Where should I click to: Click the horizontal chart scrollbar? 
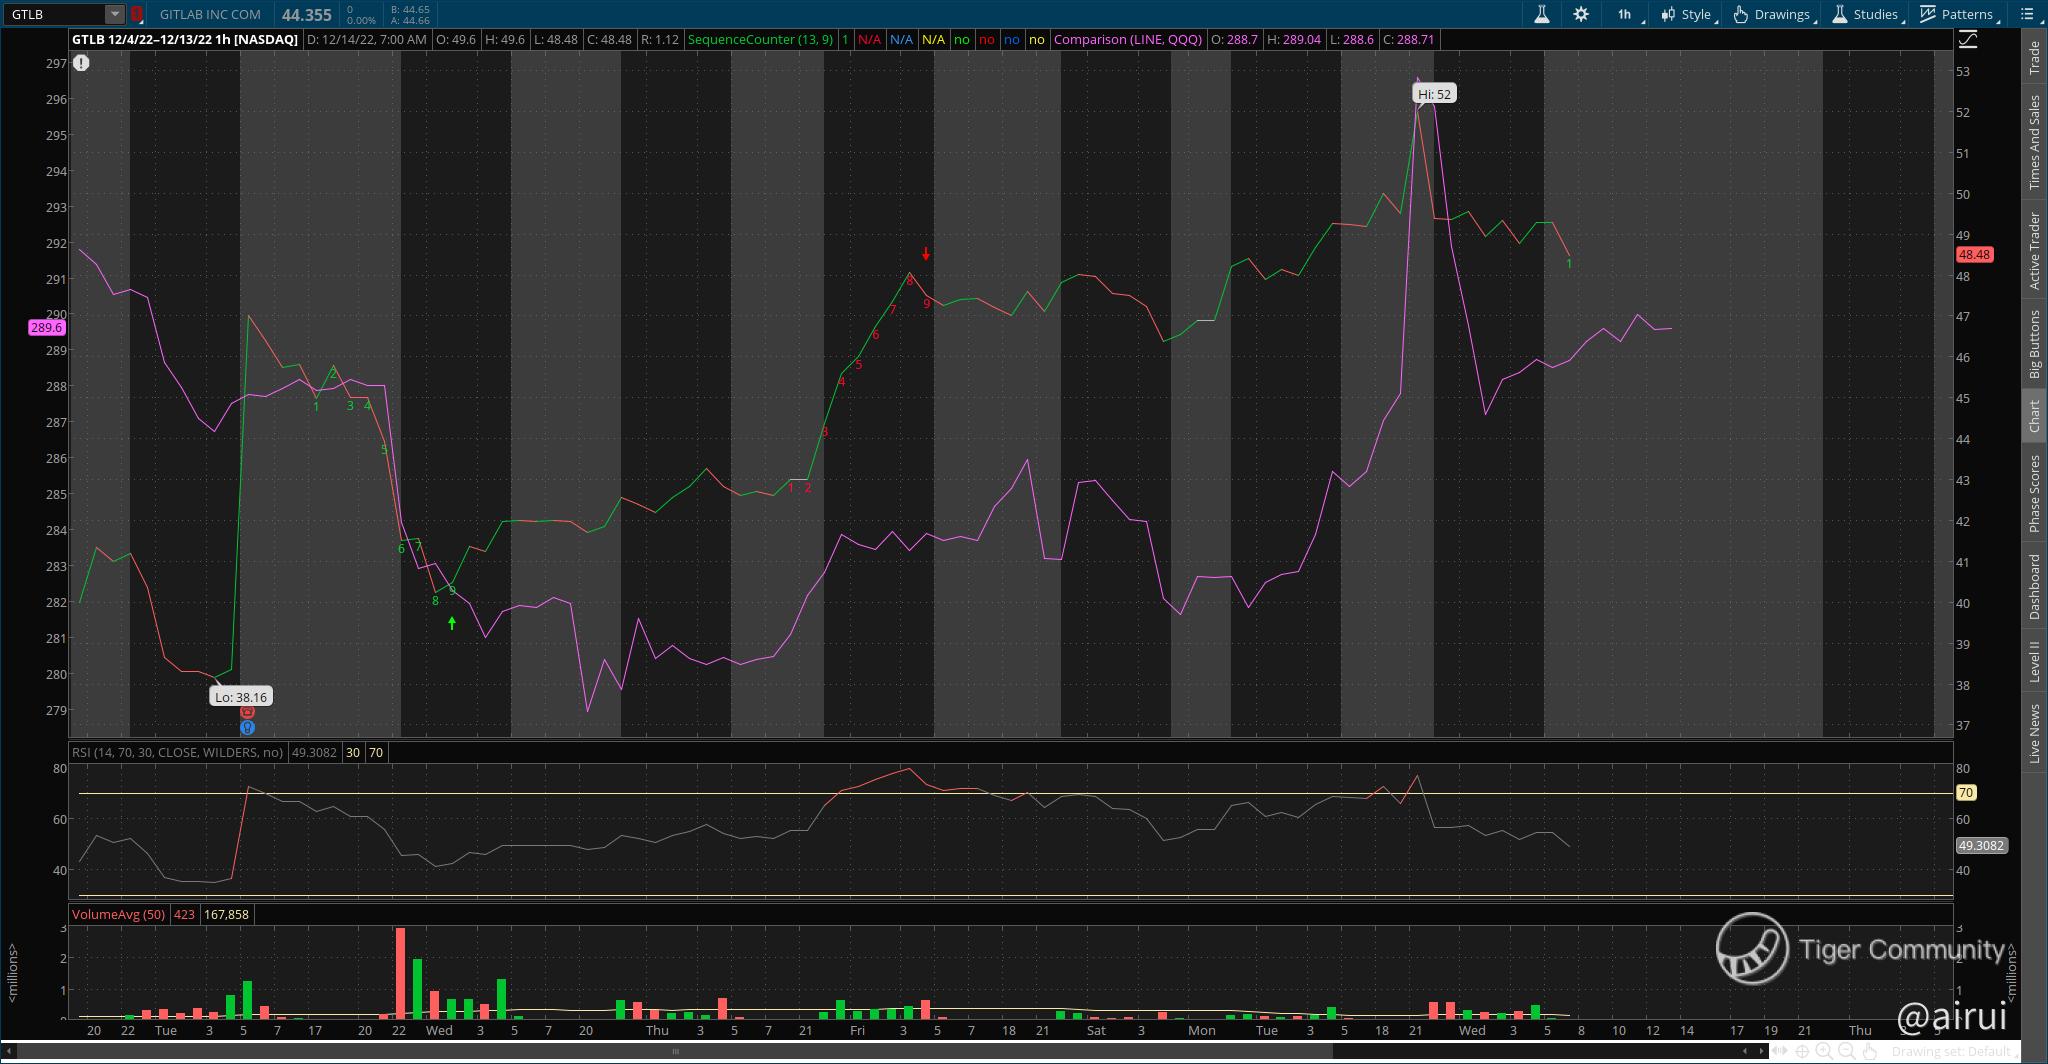click(x=675, y=1051)
